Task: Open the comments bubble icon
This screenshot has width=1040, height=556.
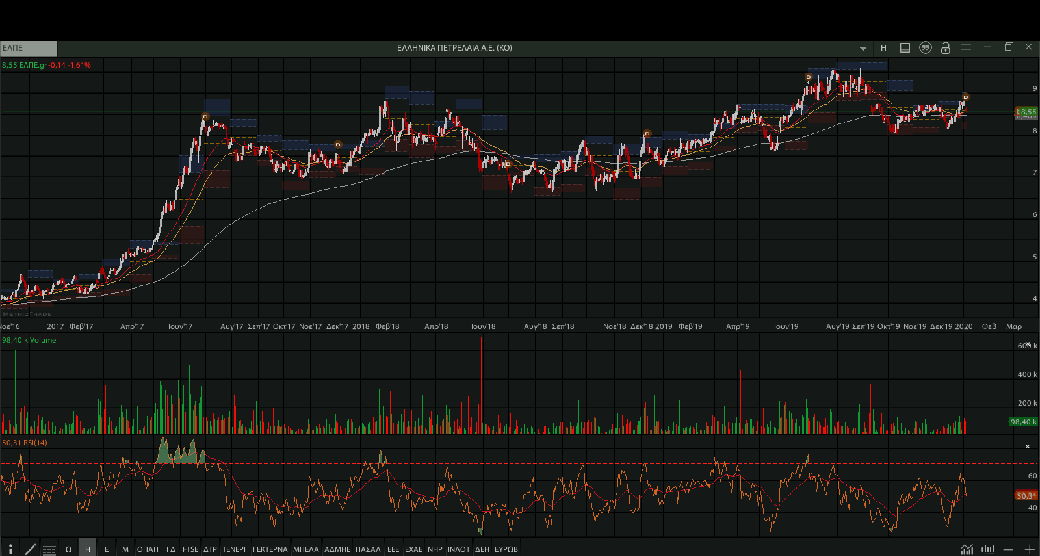Action: [925, 47]
